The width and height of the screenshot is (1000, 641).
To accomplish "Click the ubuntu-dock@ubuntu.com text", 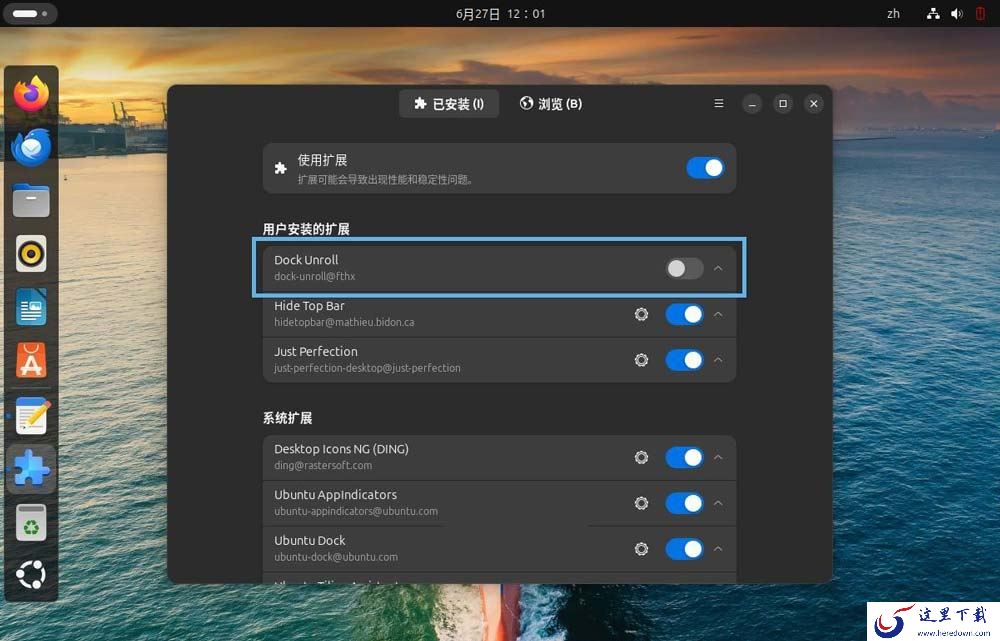I will [x=336, y=557].
